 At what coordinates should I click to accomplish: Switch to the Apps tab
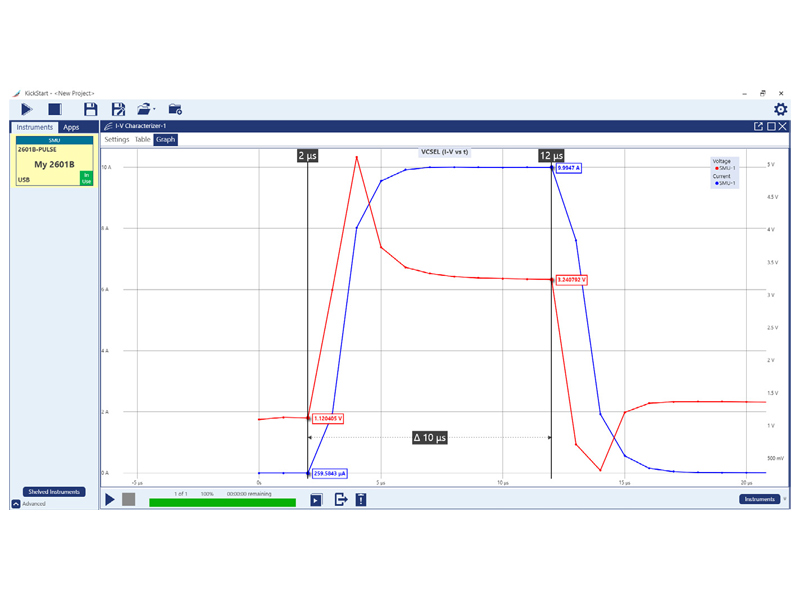pyautogui.click(x=71, y=128)
